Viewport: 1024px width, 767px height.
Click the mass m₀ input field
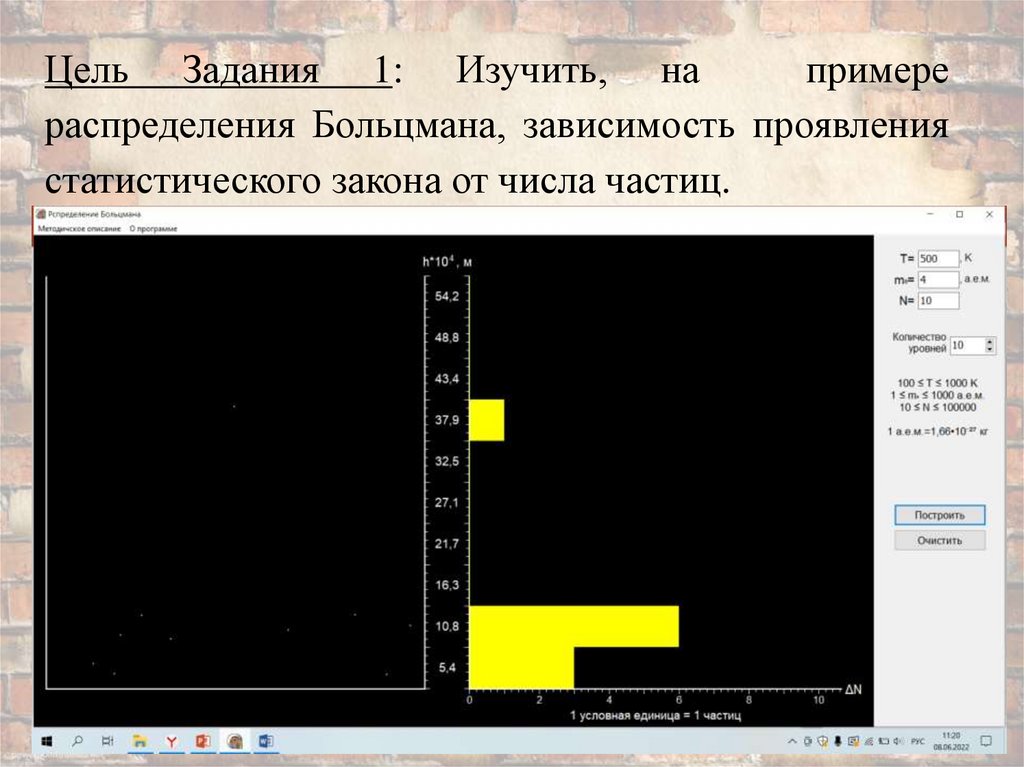(938, 280)
